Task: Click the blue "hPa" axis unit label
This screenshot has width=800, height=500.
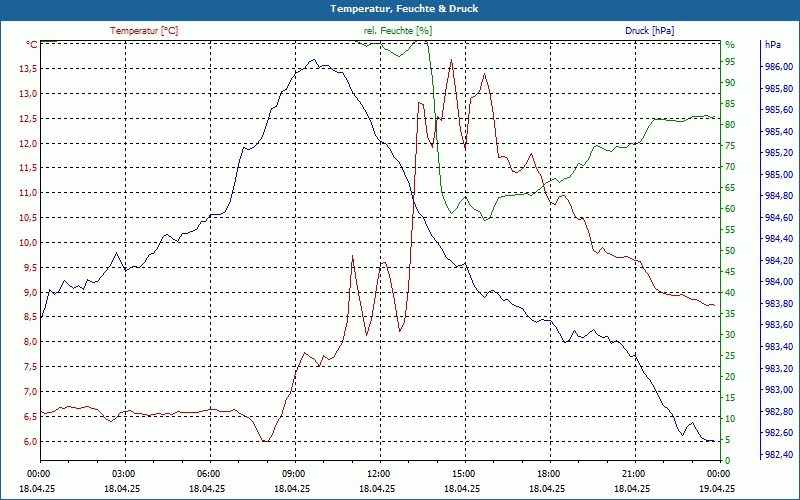Action: tap(772, 44)
